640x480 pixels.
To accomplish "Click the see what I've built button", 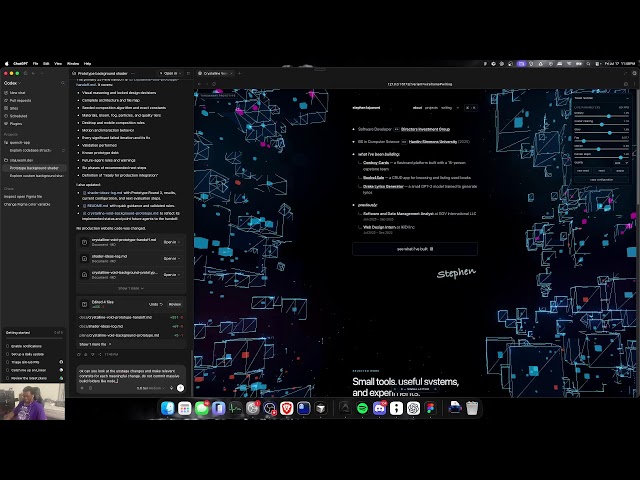I will pos(415,249).
